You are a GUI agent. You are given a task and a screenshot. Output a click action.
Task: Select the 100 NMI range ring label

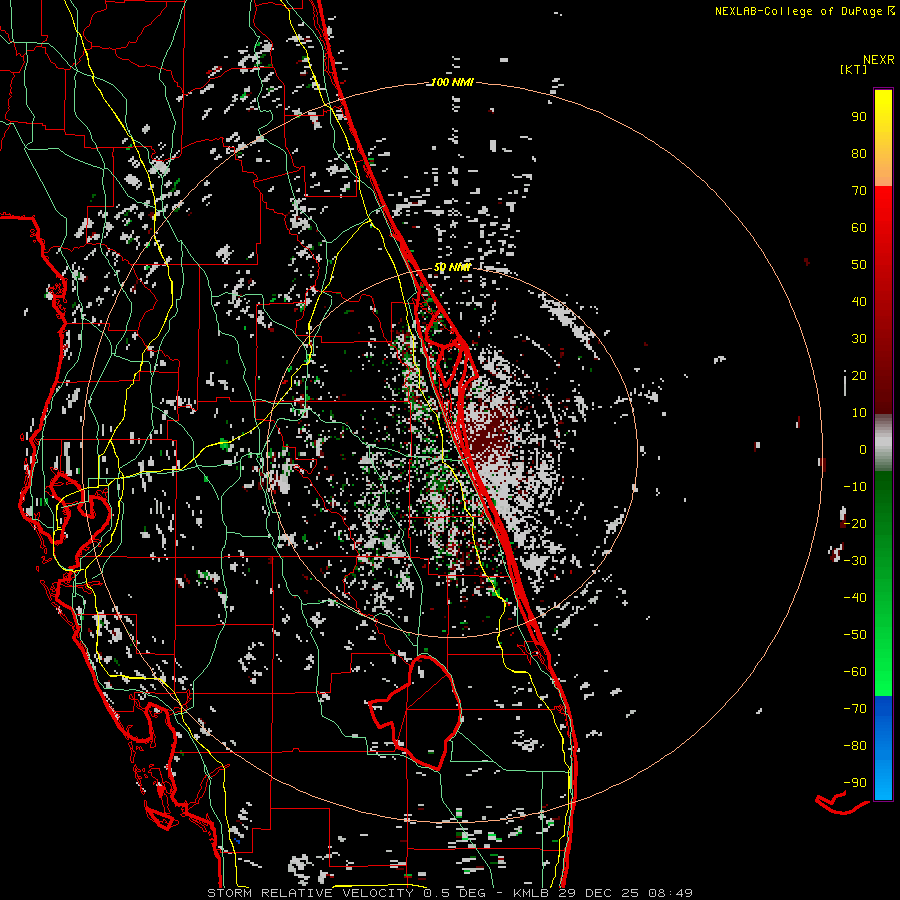coord(451,82)
